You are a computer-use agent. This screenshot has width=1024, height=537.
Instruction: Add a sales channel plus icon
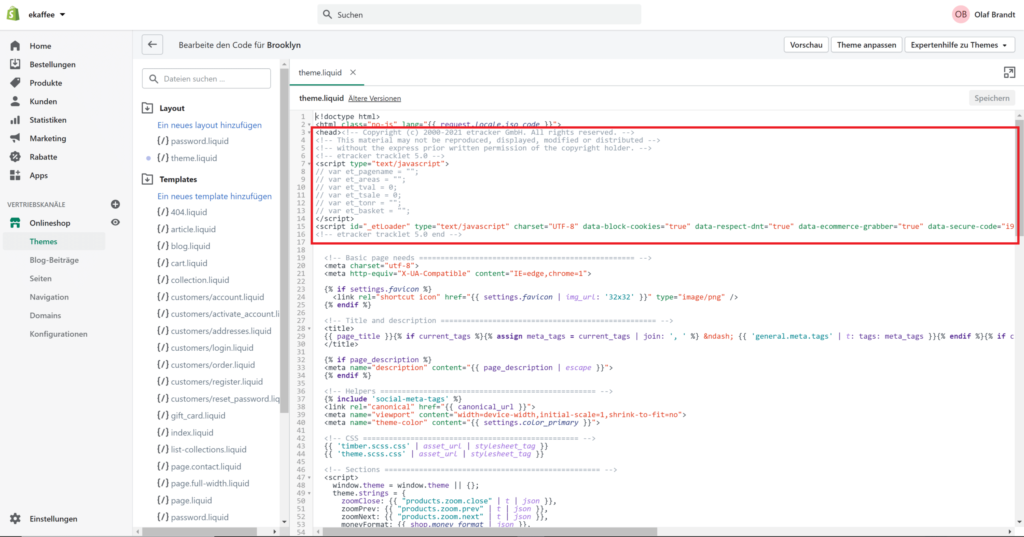[116, 204]
